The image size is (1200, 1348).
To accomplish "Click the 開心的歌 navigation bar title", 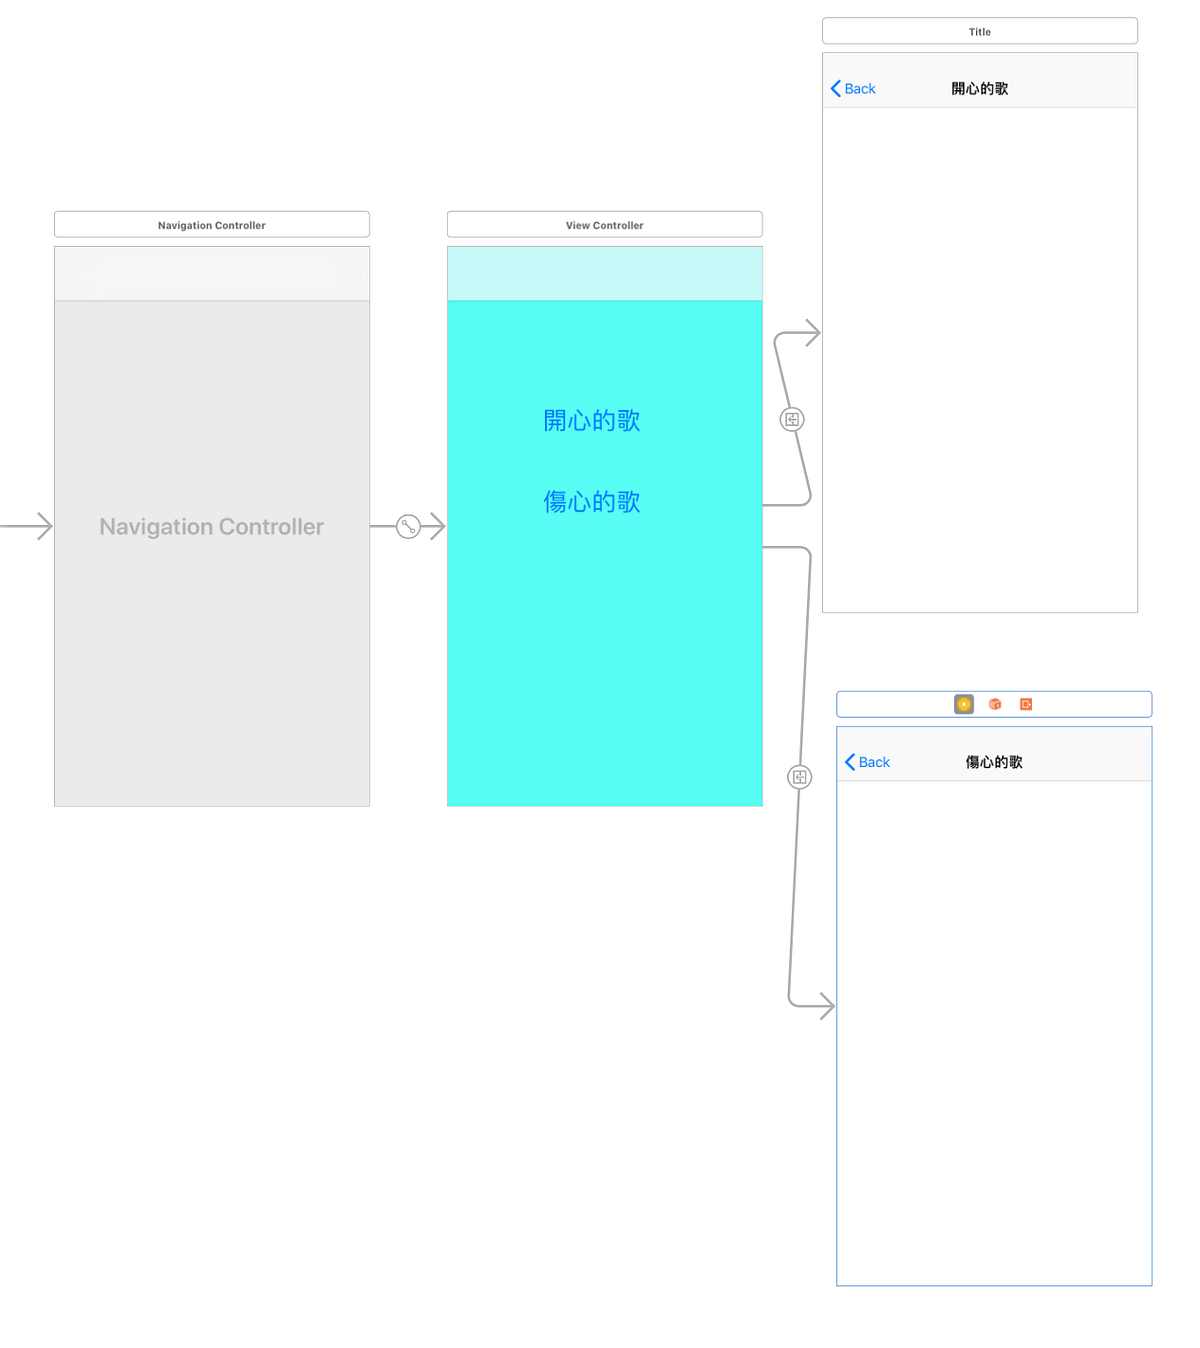I will tap(979, 88).
